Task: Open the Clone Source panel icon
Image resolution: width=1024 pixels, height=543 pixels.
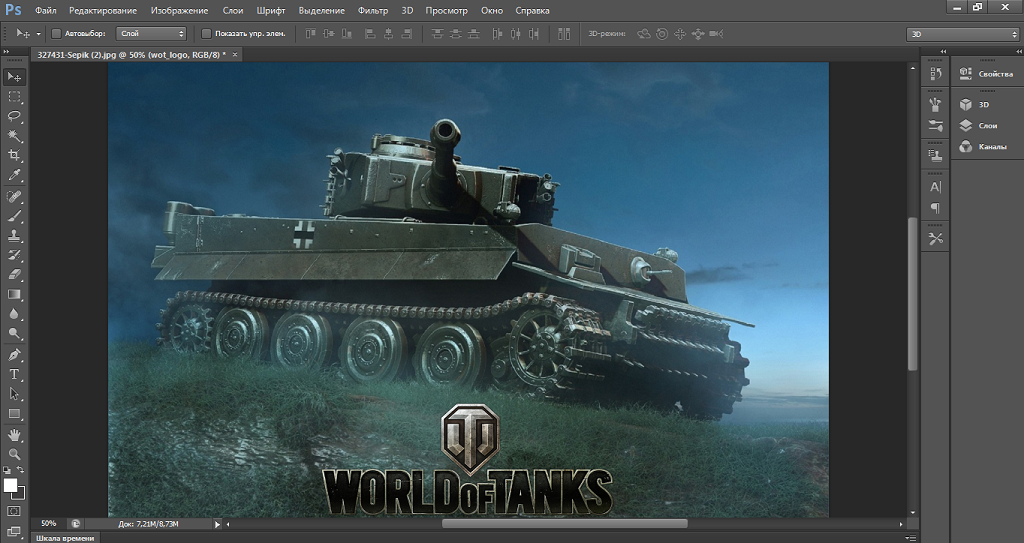Action: (935, 156)
